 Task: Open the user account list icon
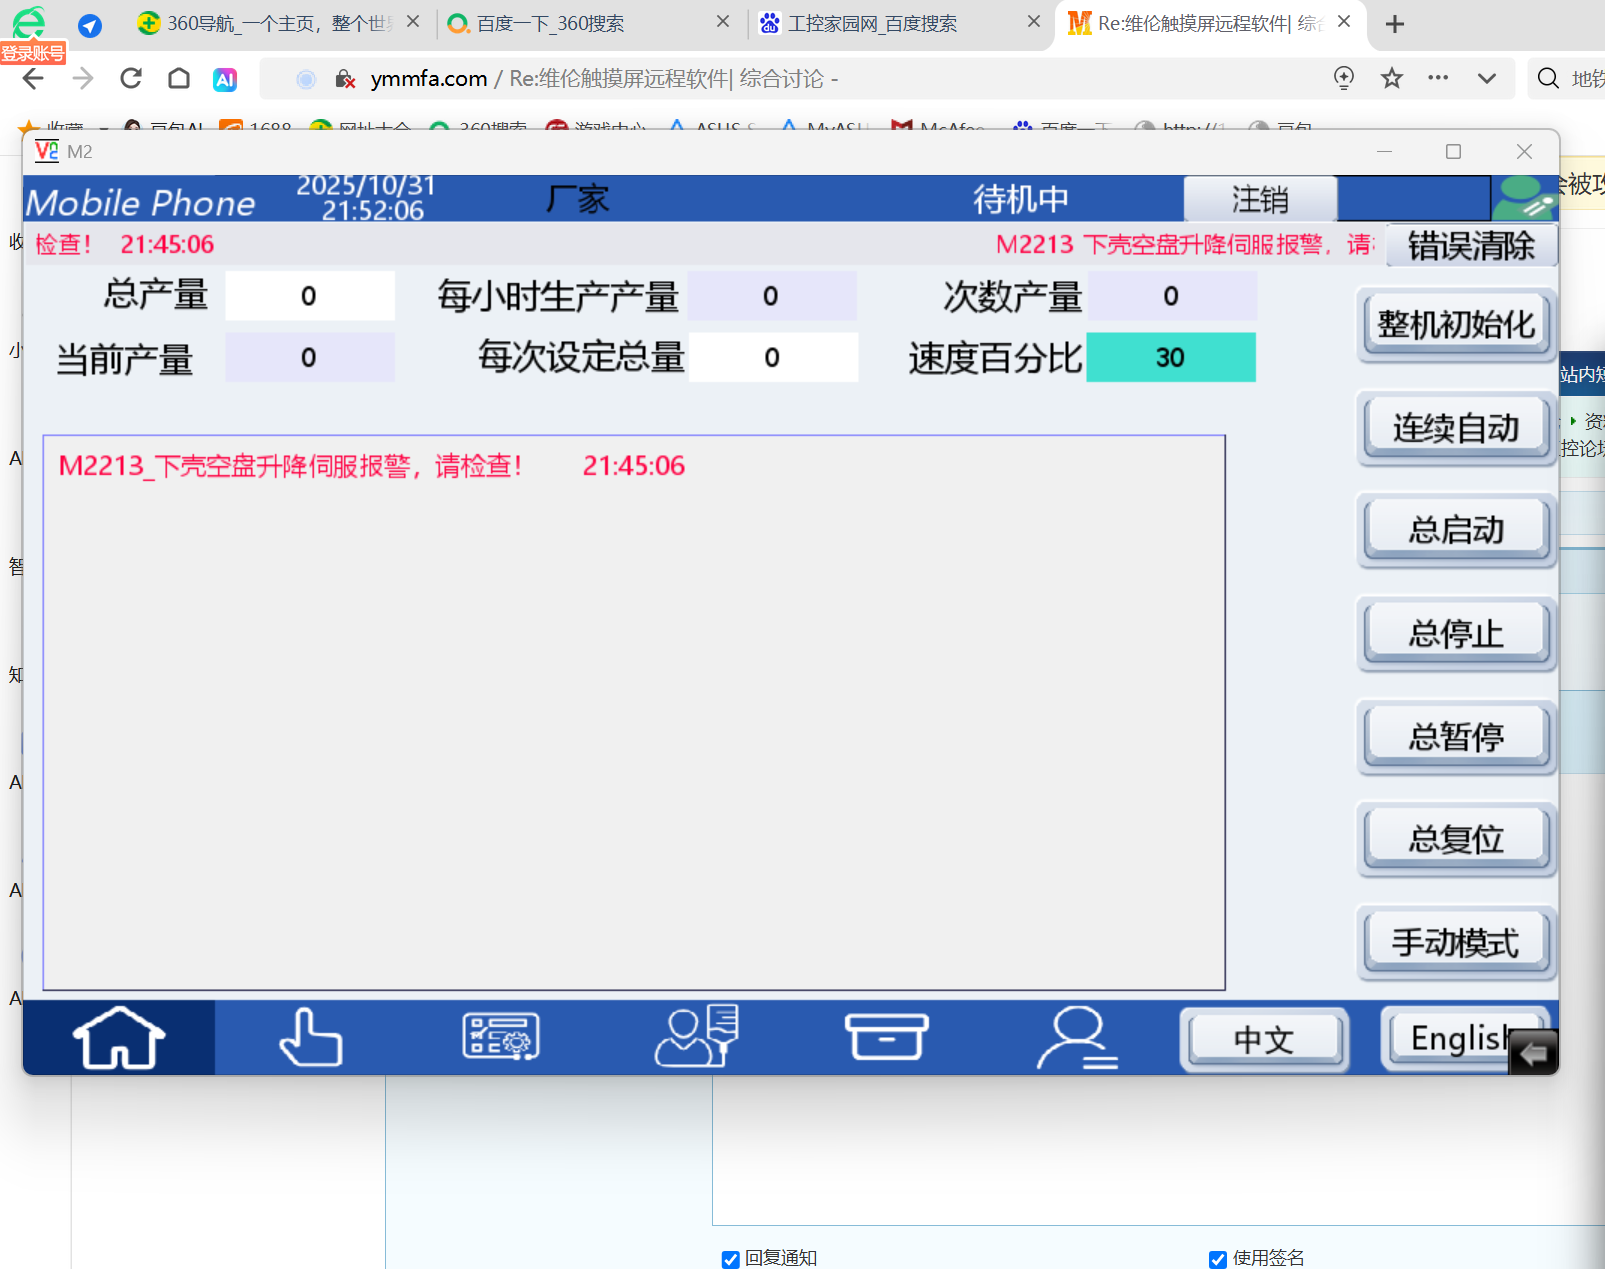click(x=1077, y=1038)
